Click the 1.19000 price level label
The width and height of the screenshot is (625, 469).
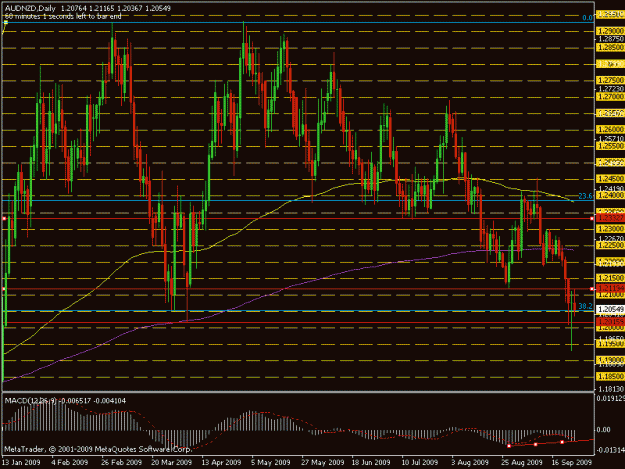click(610, 360)
